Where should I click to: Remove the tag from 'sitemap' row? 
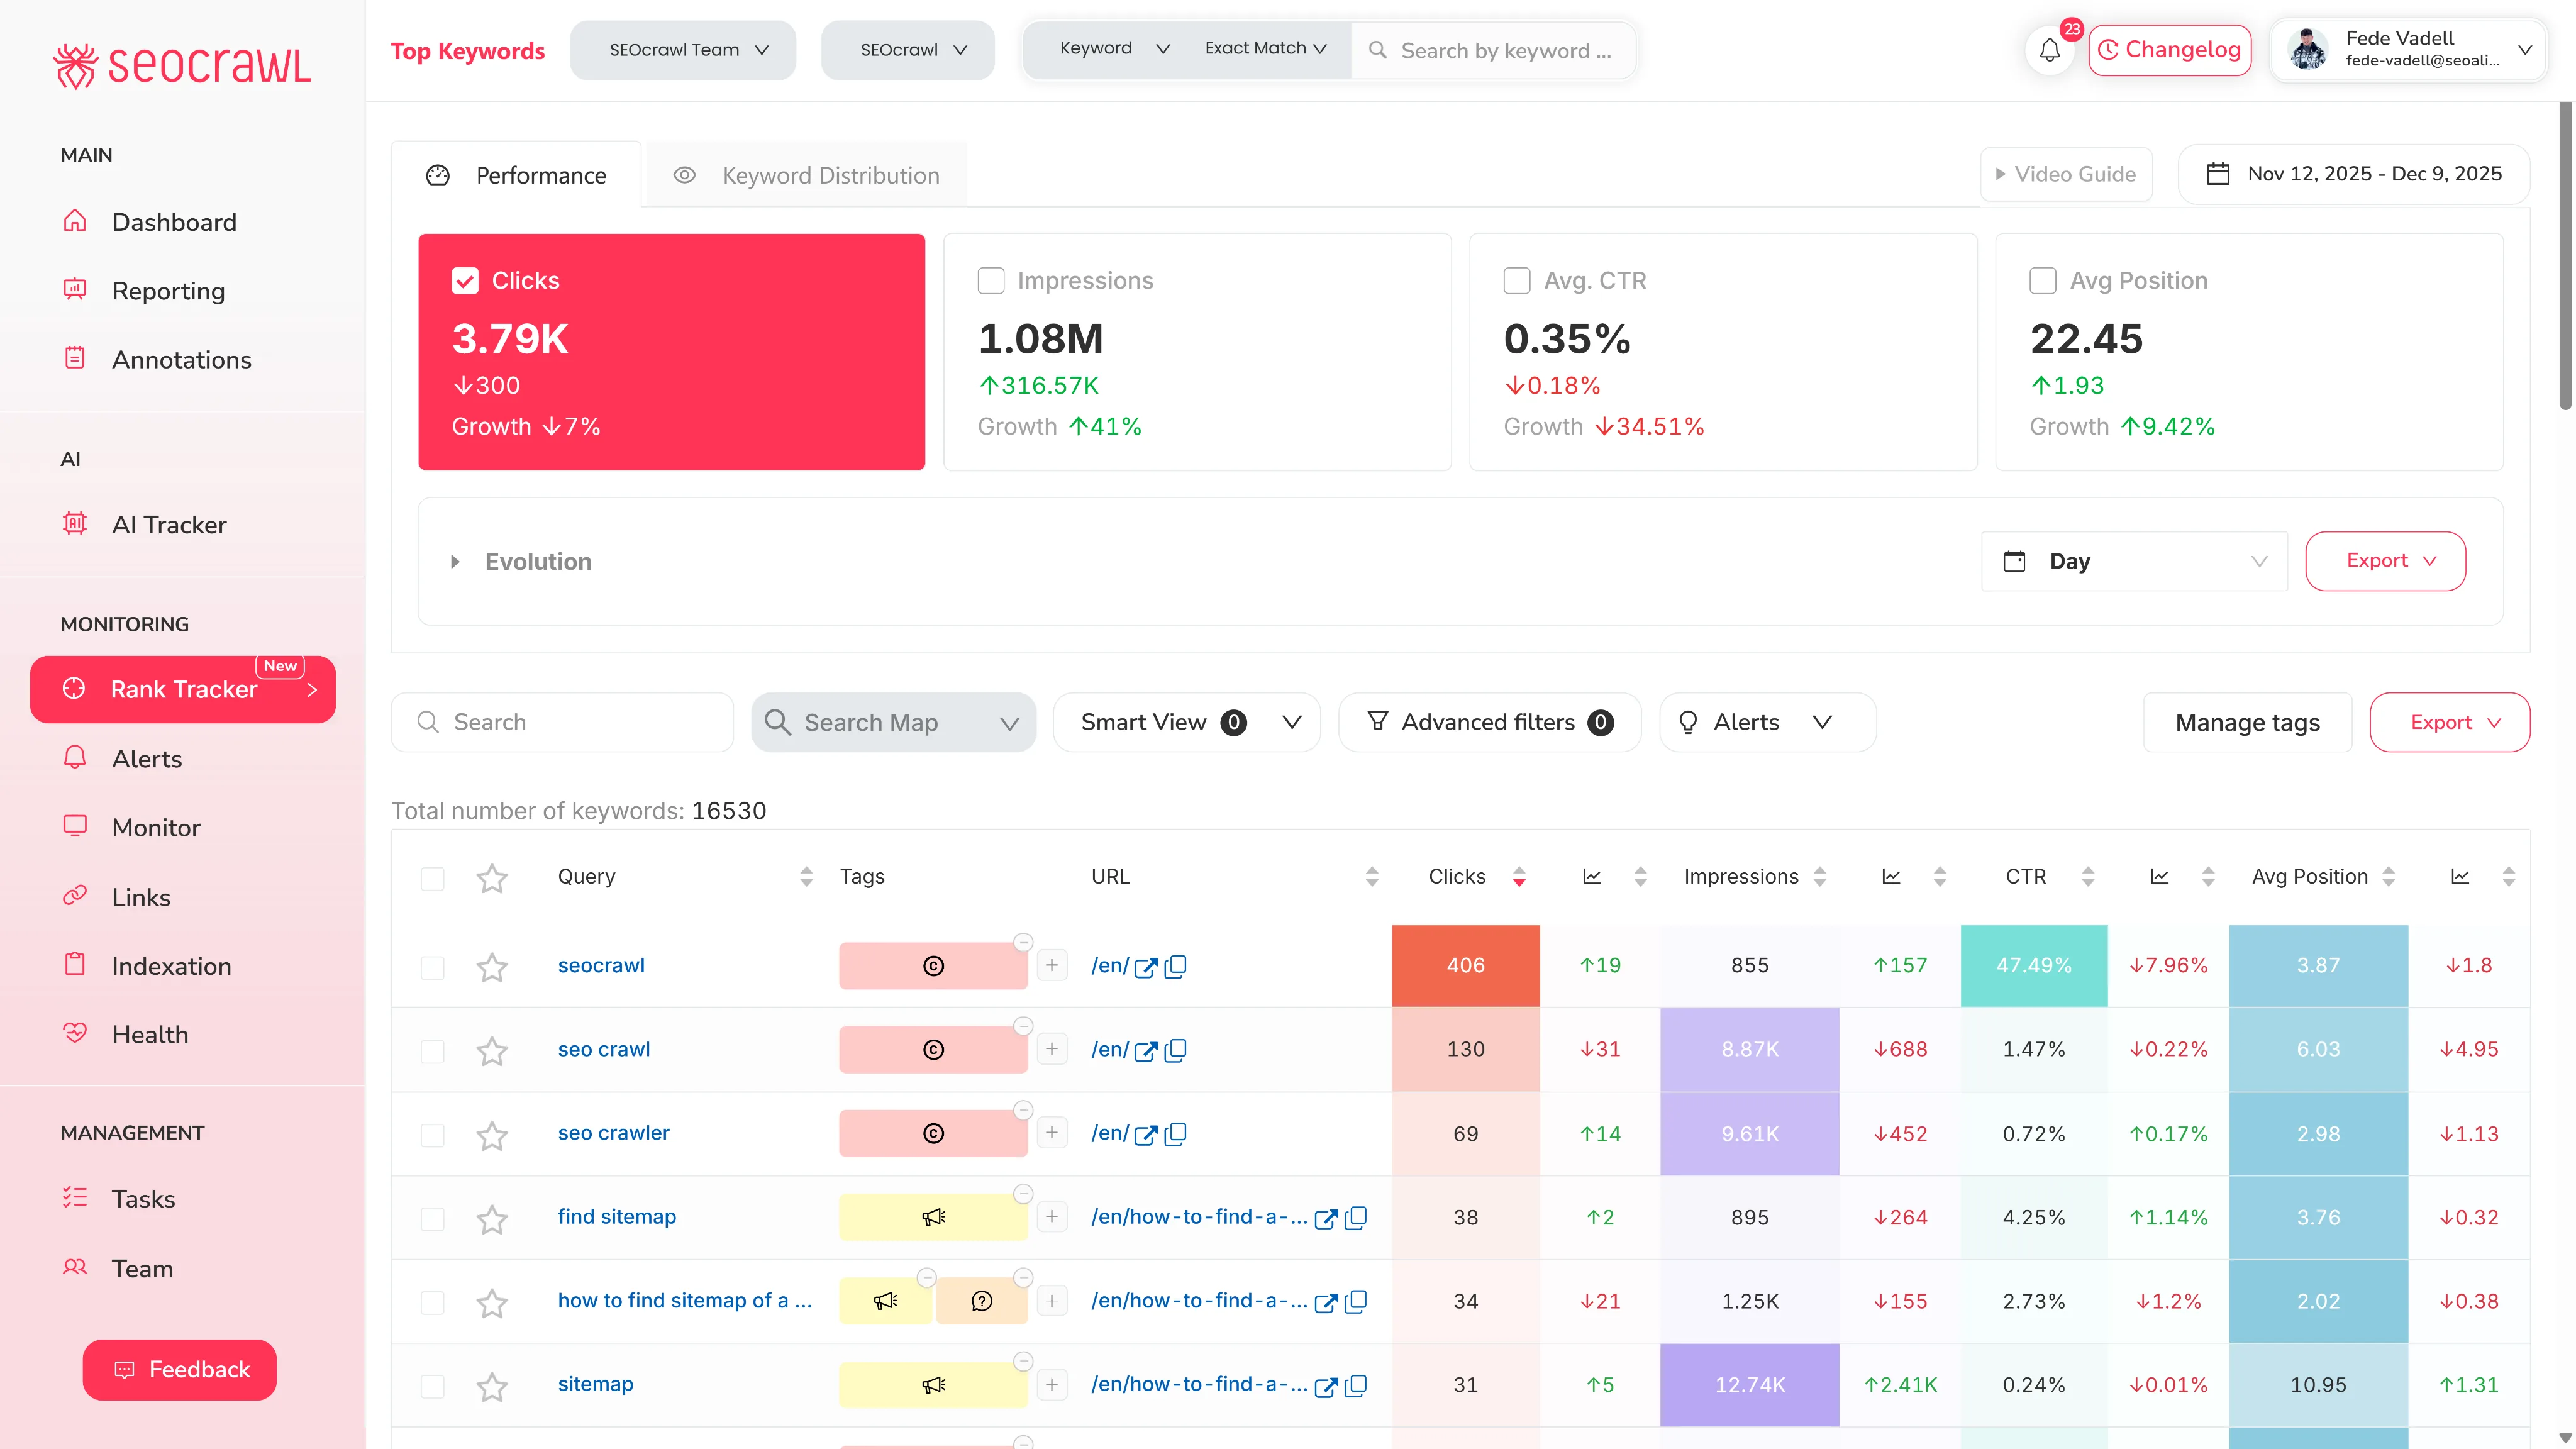coord(1023,1361)
